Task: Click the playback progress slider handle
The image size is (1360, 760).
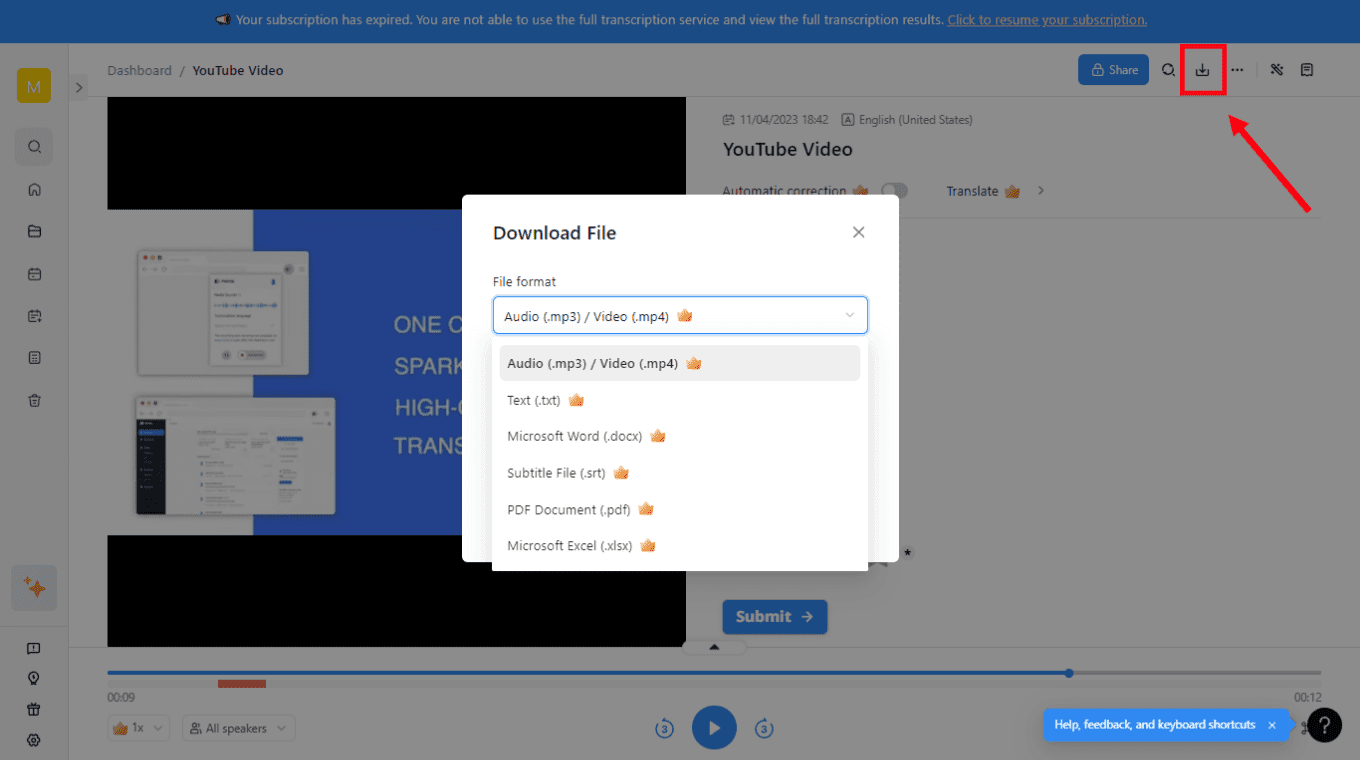Action: (x=1069, y=673)
